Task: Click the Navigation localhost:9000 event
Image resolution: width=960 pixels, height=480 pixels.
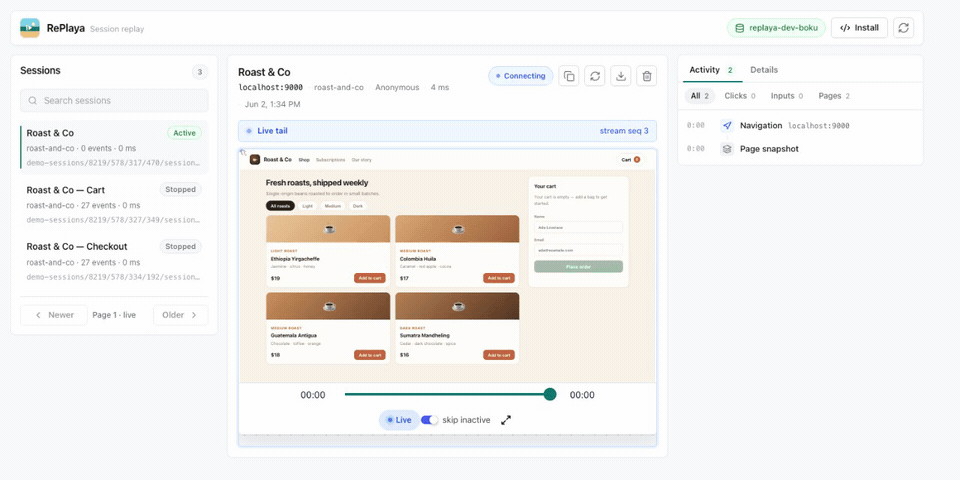Action: (x=800, y=126)
